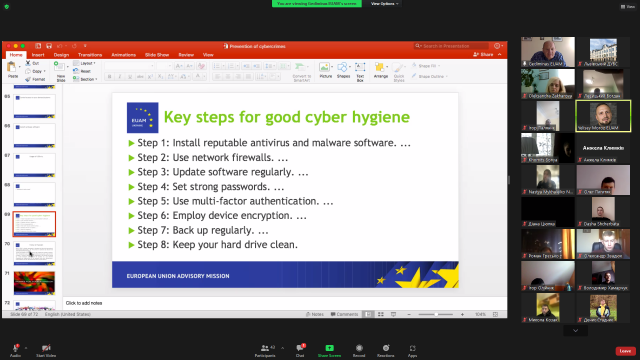Open Shape Outline dropdown
Image resolution: width=640 pixels, height=360 pixels.
click(x=429, y=76)
